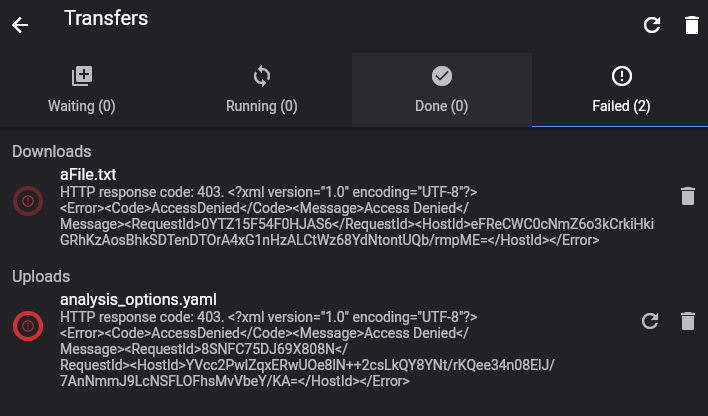Click the error status icon for aFile.txt
This screenshot has height=416, width=708.
coord(28,201)
